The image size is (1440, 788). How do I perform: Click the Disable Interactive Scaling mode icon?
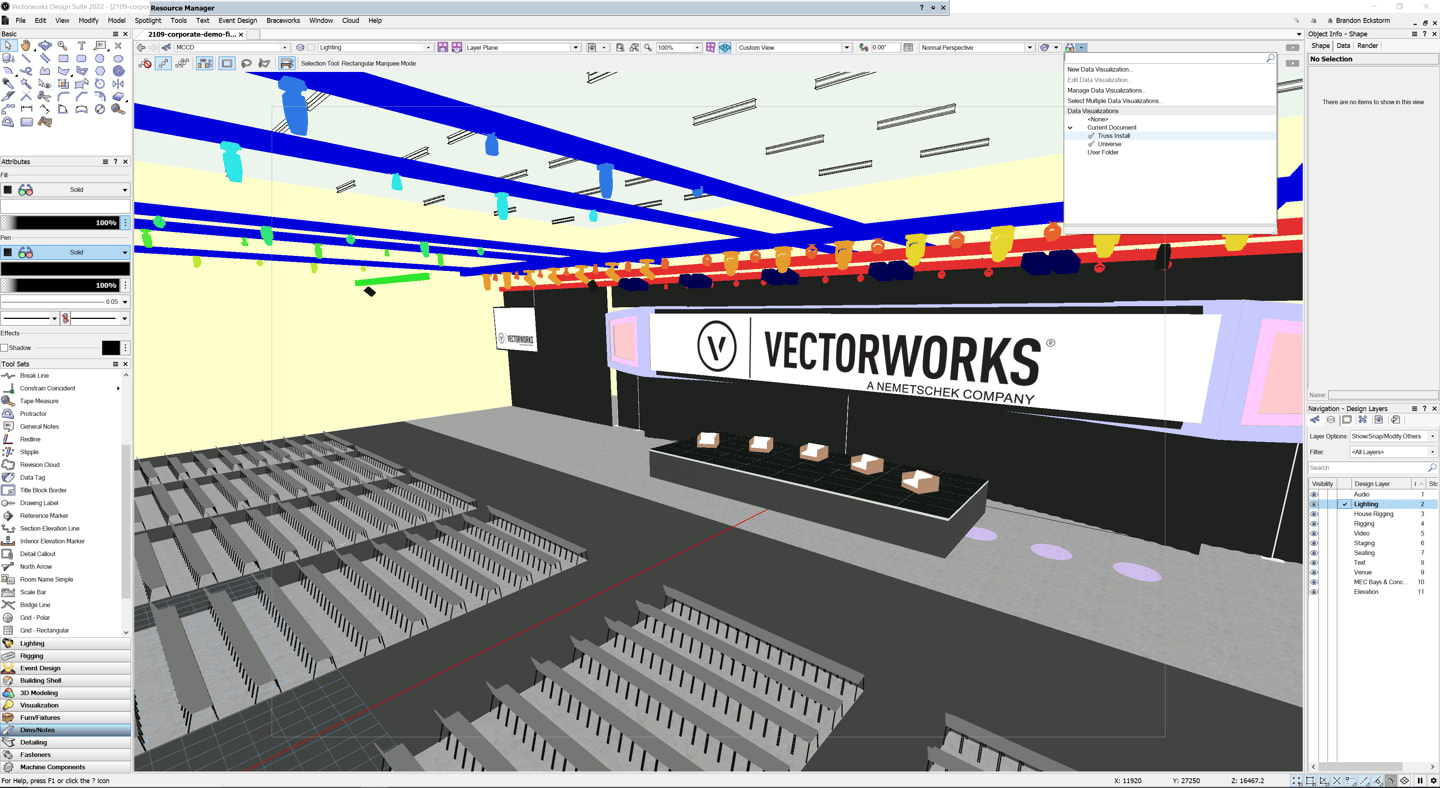pos(145,63)
